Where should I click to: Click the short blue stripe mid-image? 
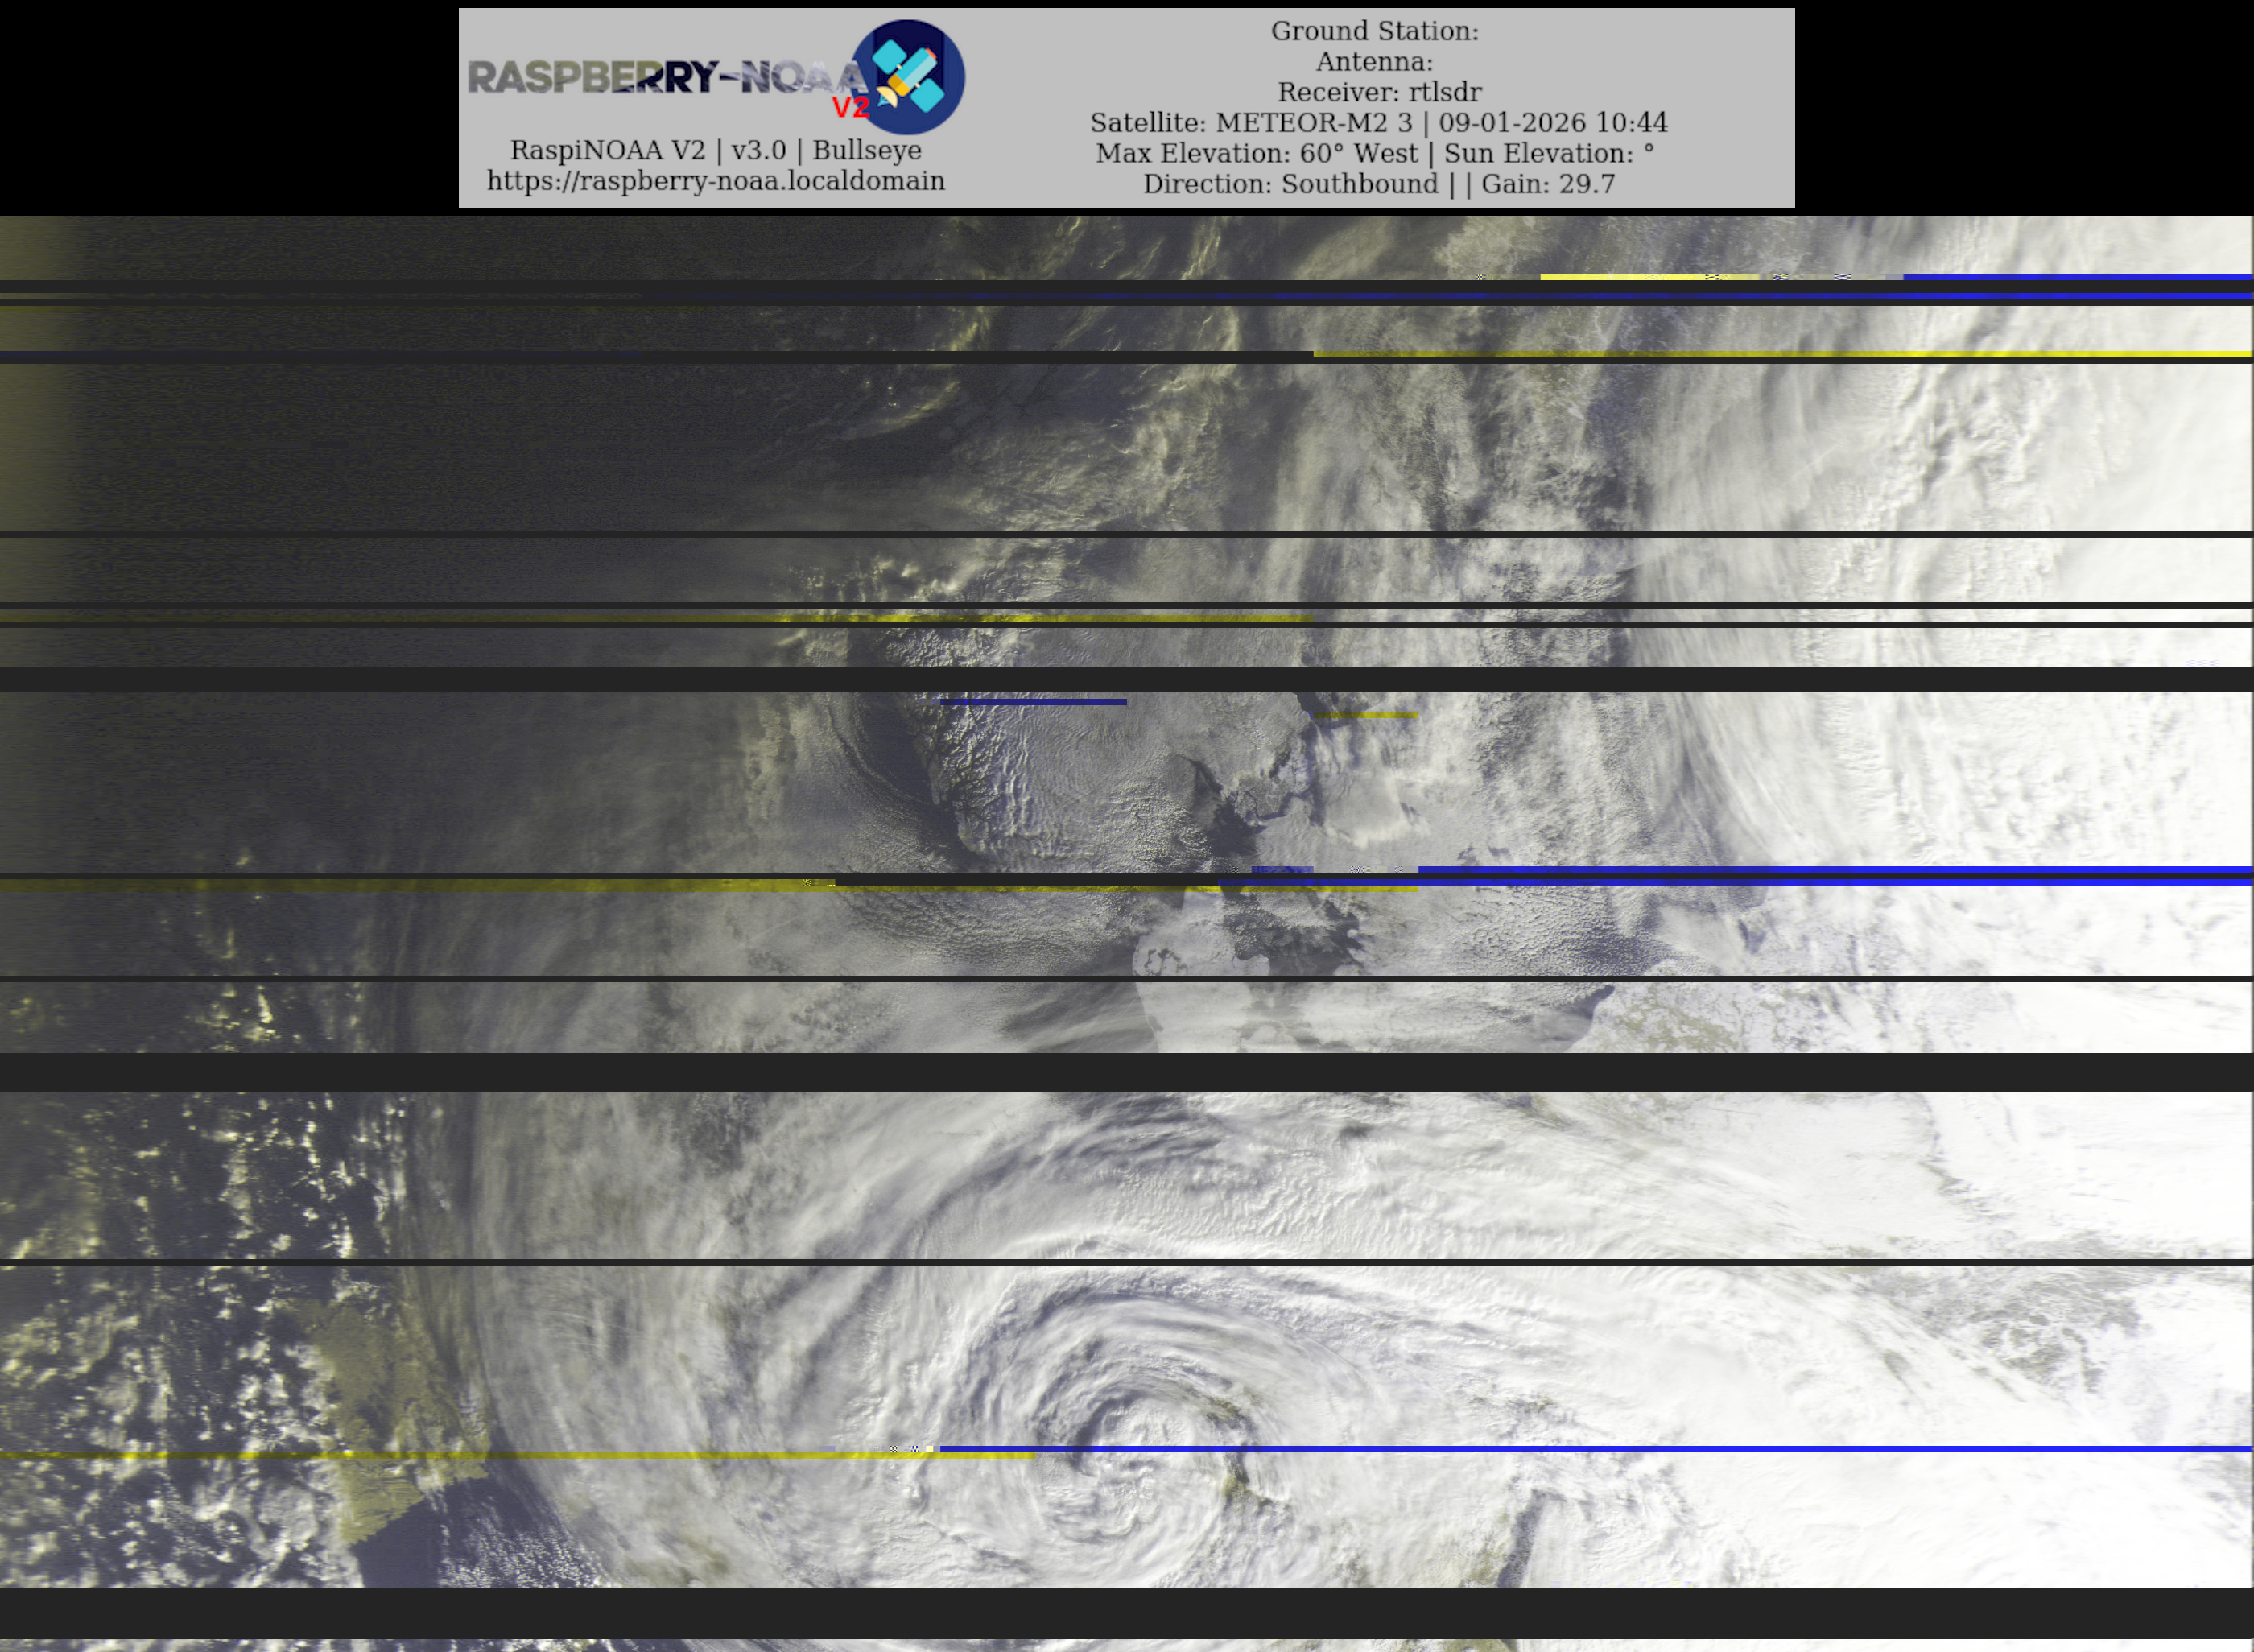[x=1033, y=702]
